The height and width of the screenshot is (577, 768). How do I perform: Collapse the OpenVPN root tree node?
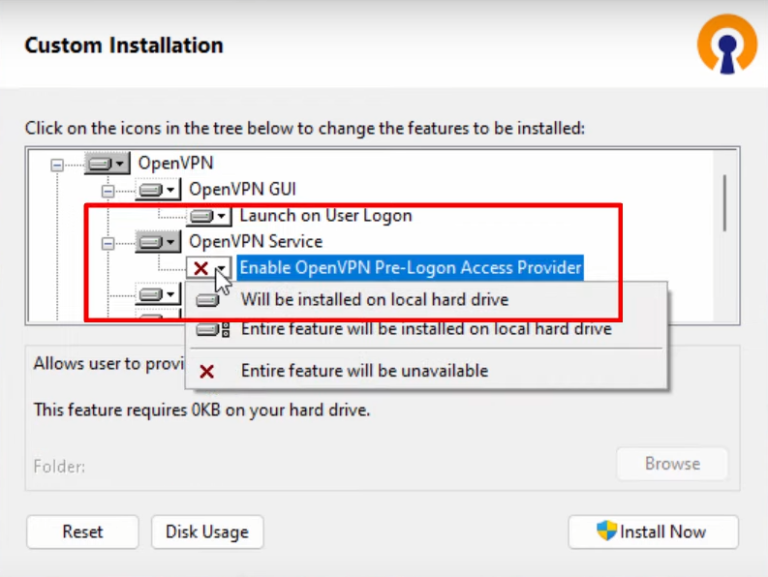click(x=57, y=163)
